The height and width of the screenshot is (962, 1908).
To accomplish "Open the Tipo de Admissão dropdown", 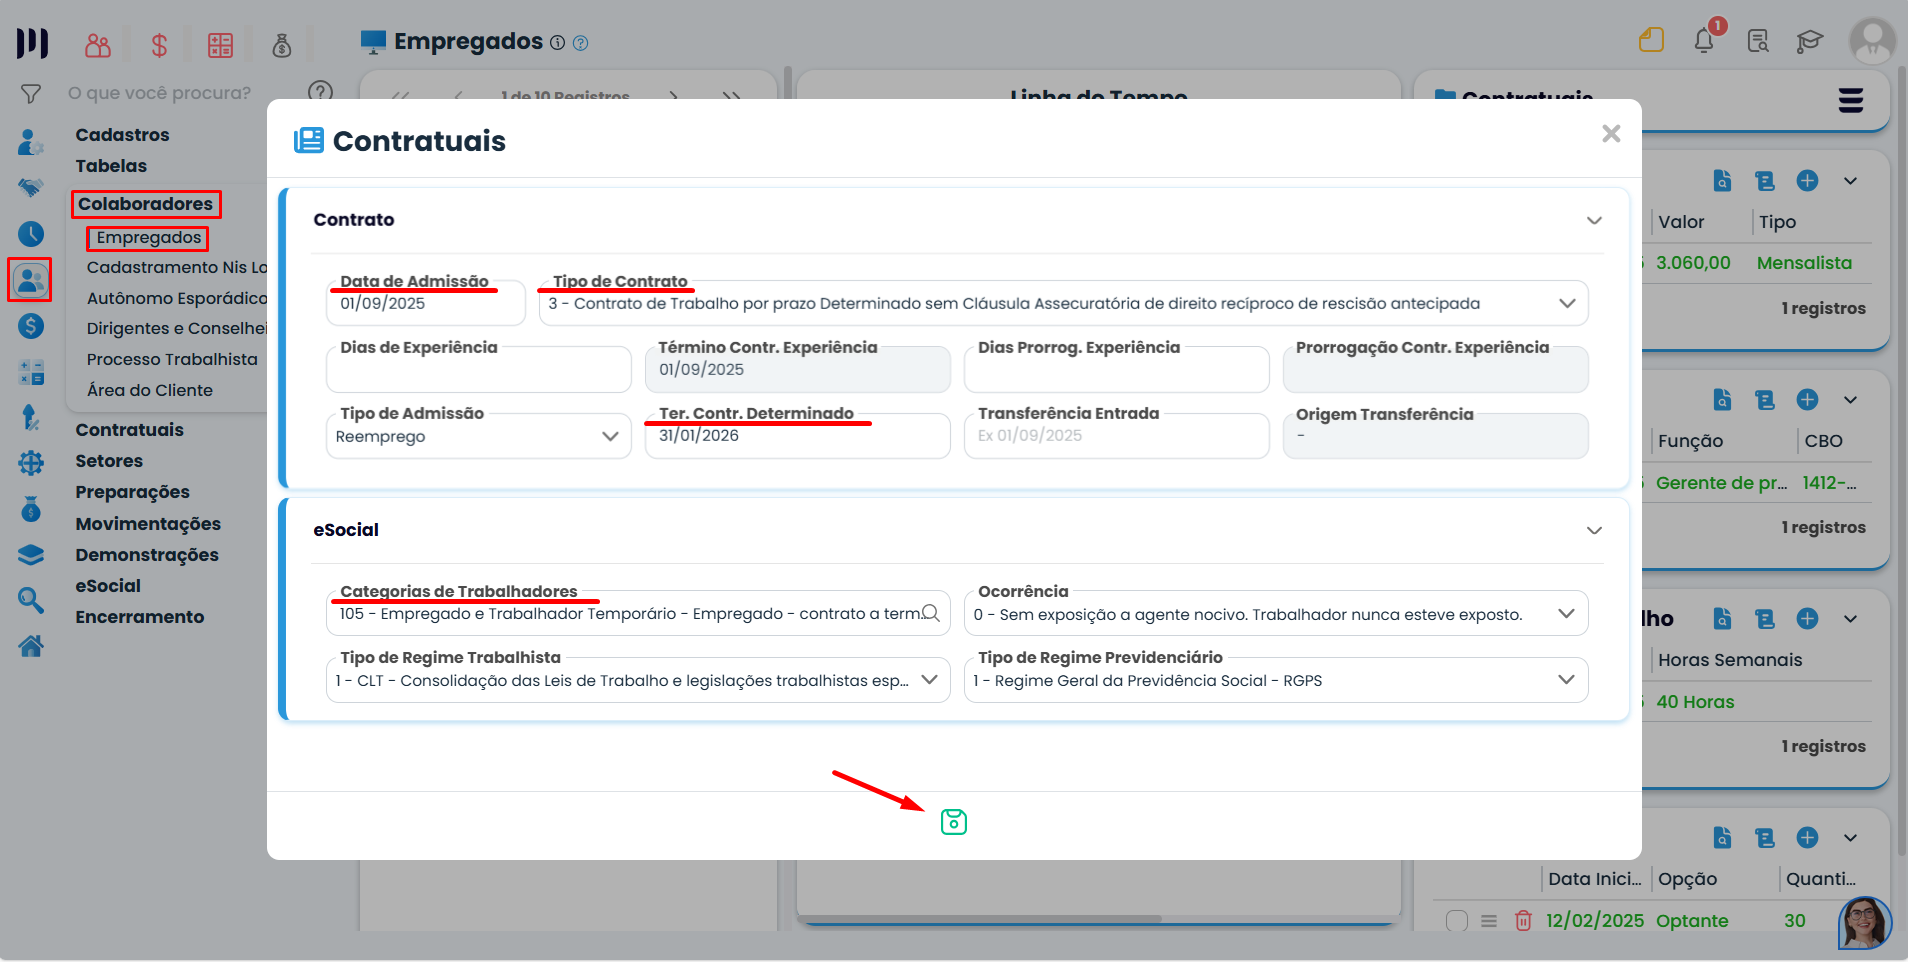I will pyautogui.click(x=478, y=437).
